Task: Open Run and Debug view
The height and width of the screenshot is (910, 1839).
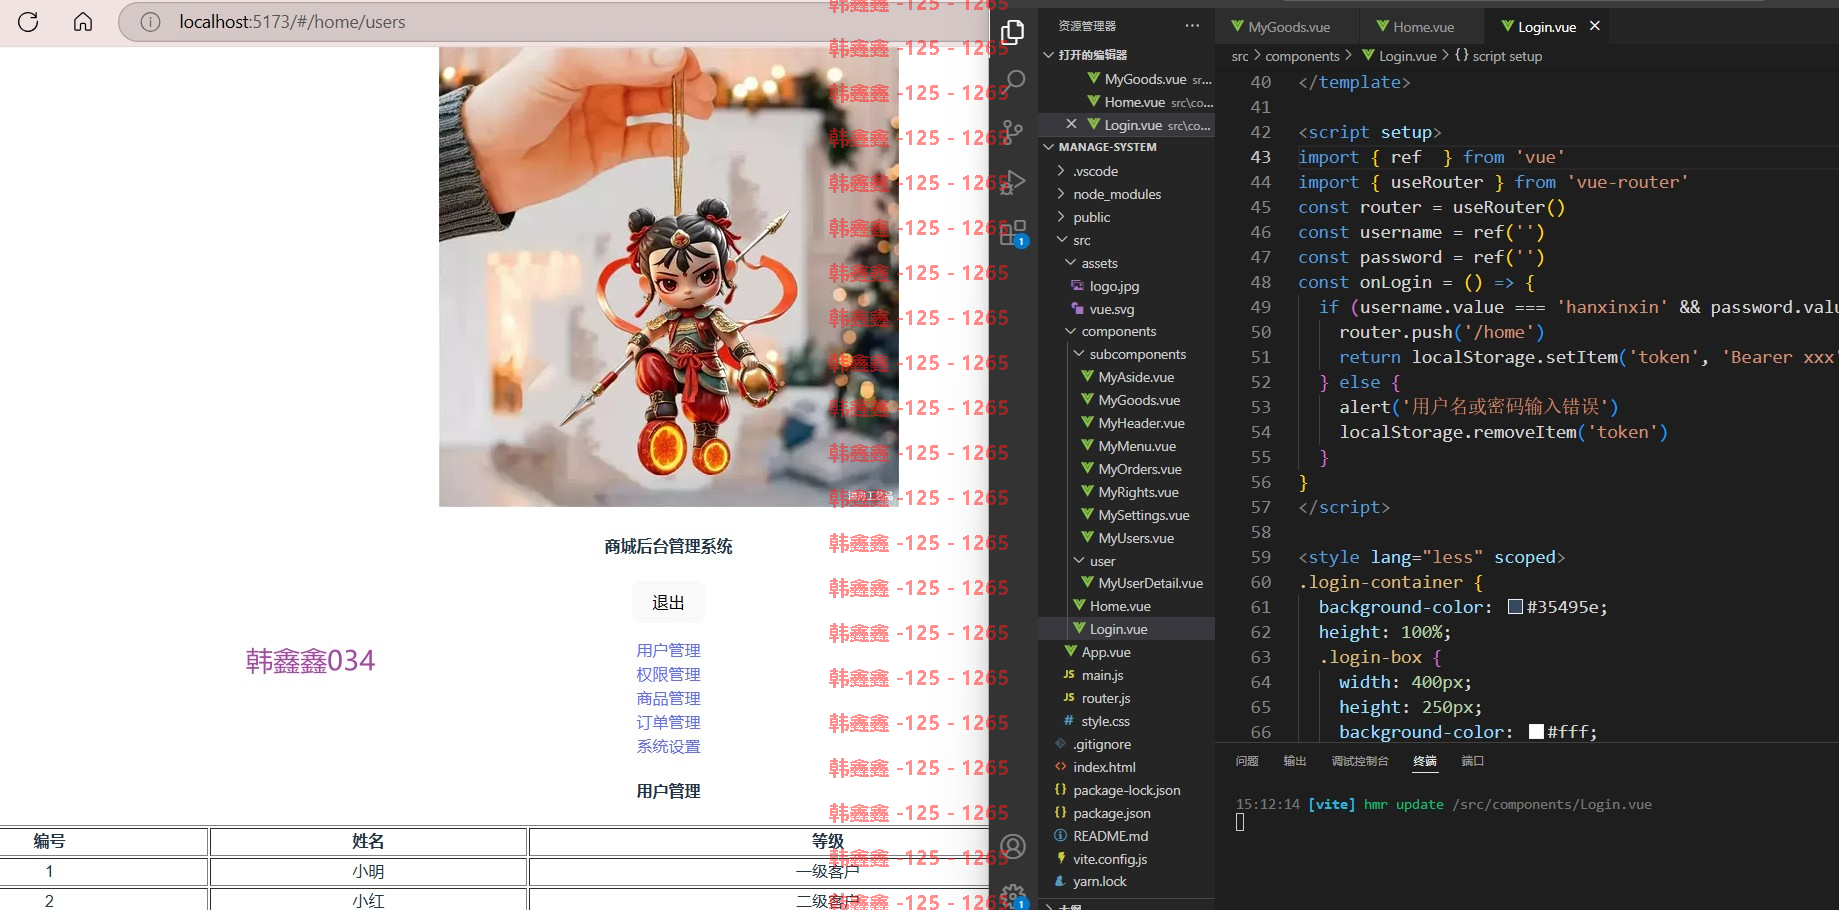Action: [x=1013, y=182]
